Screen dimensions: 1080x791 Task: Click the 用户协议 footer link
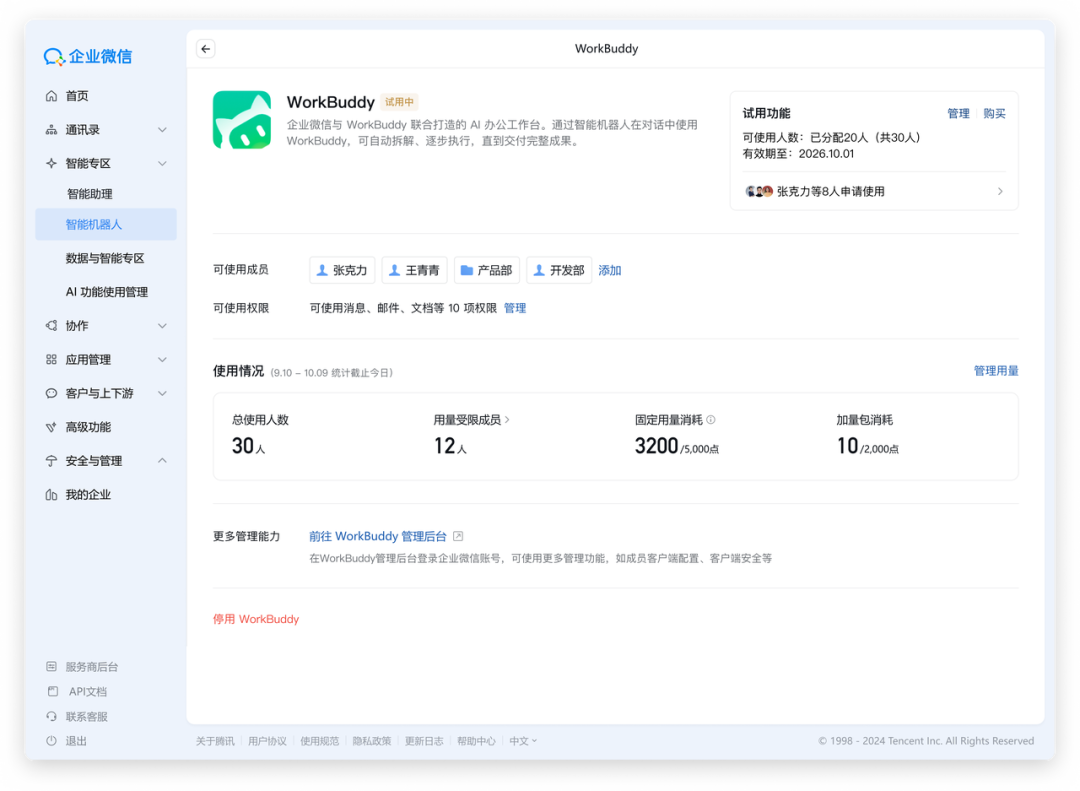pos(267,741)
